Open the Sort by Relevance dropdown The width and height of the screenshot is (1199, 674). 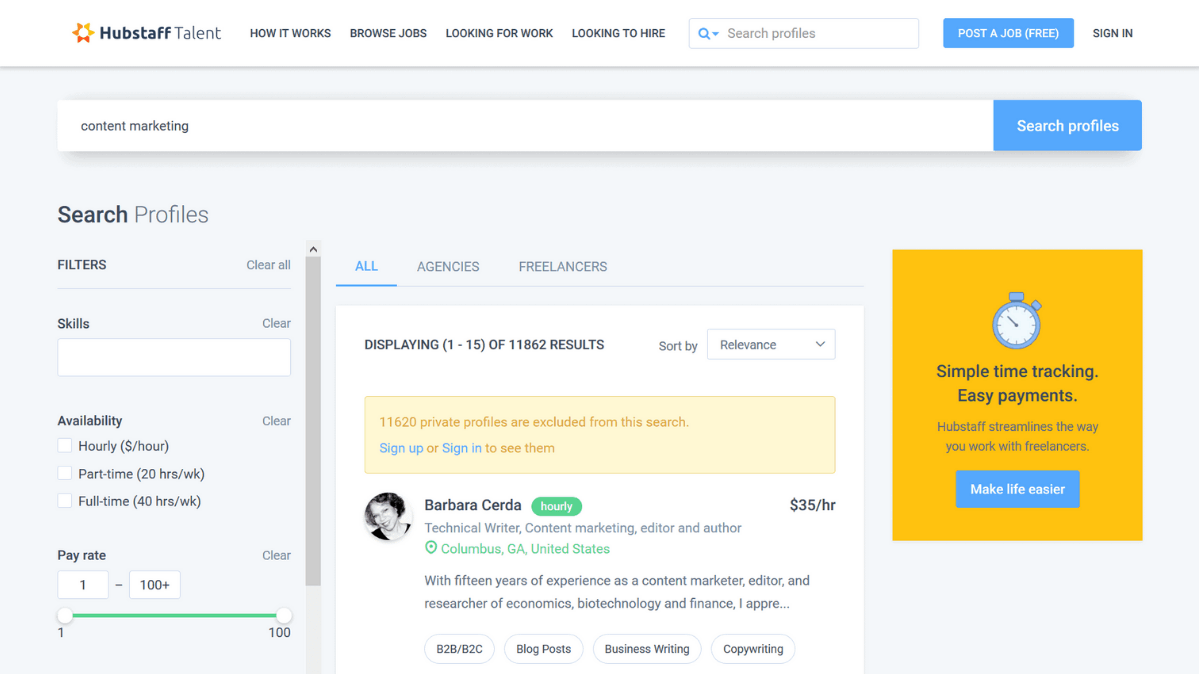click(x=771, y=344)
